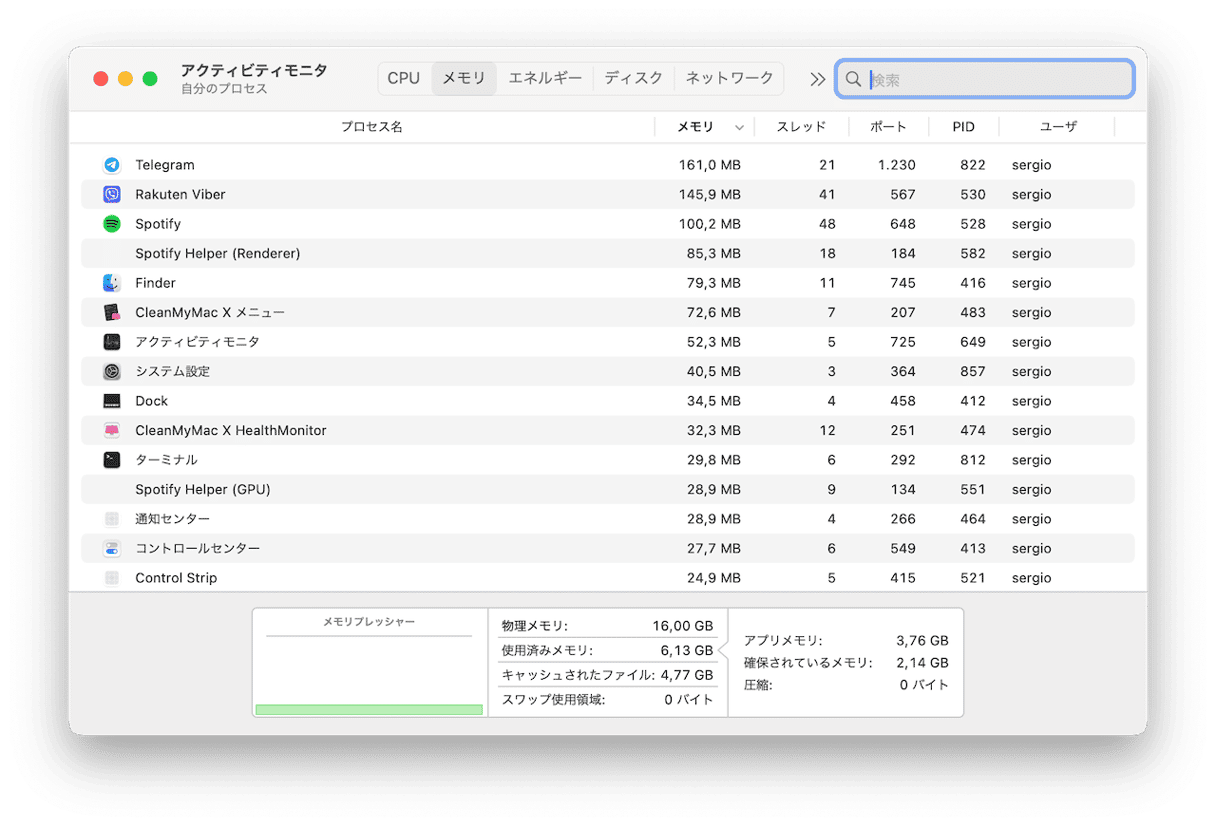Click the magnifying glass search icon
Viewport: 1216px width, 826px height.
click(853, 79)
